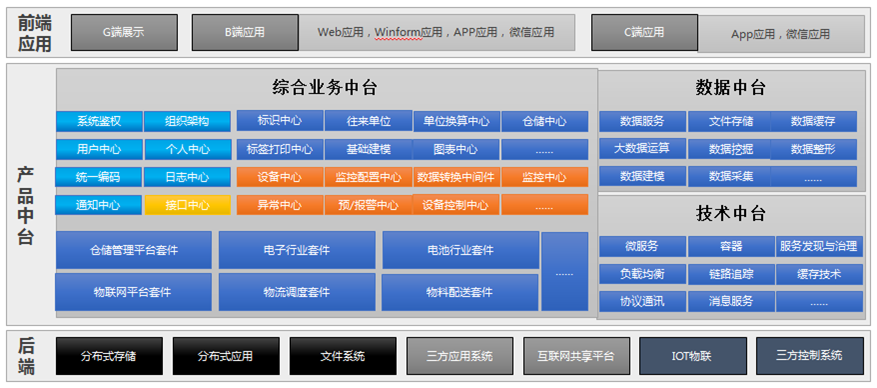
Task: Click the G端展示 block
Action: tap(124, 32)
